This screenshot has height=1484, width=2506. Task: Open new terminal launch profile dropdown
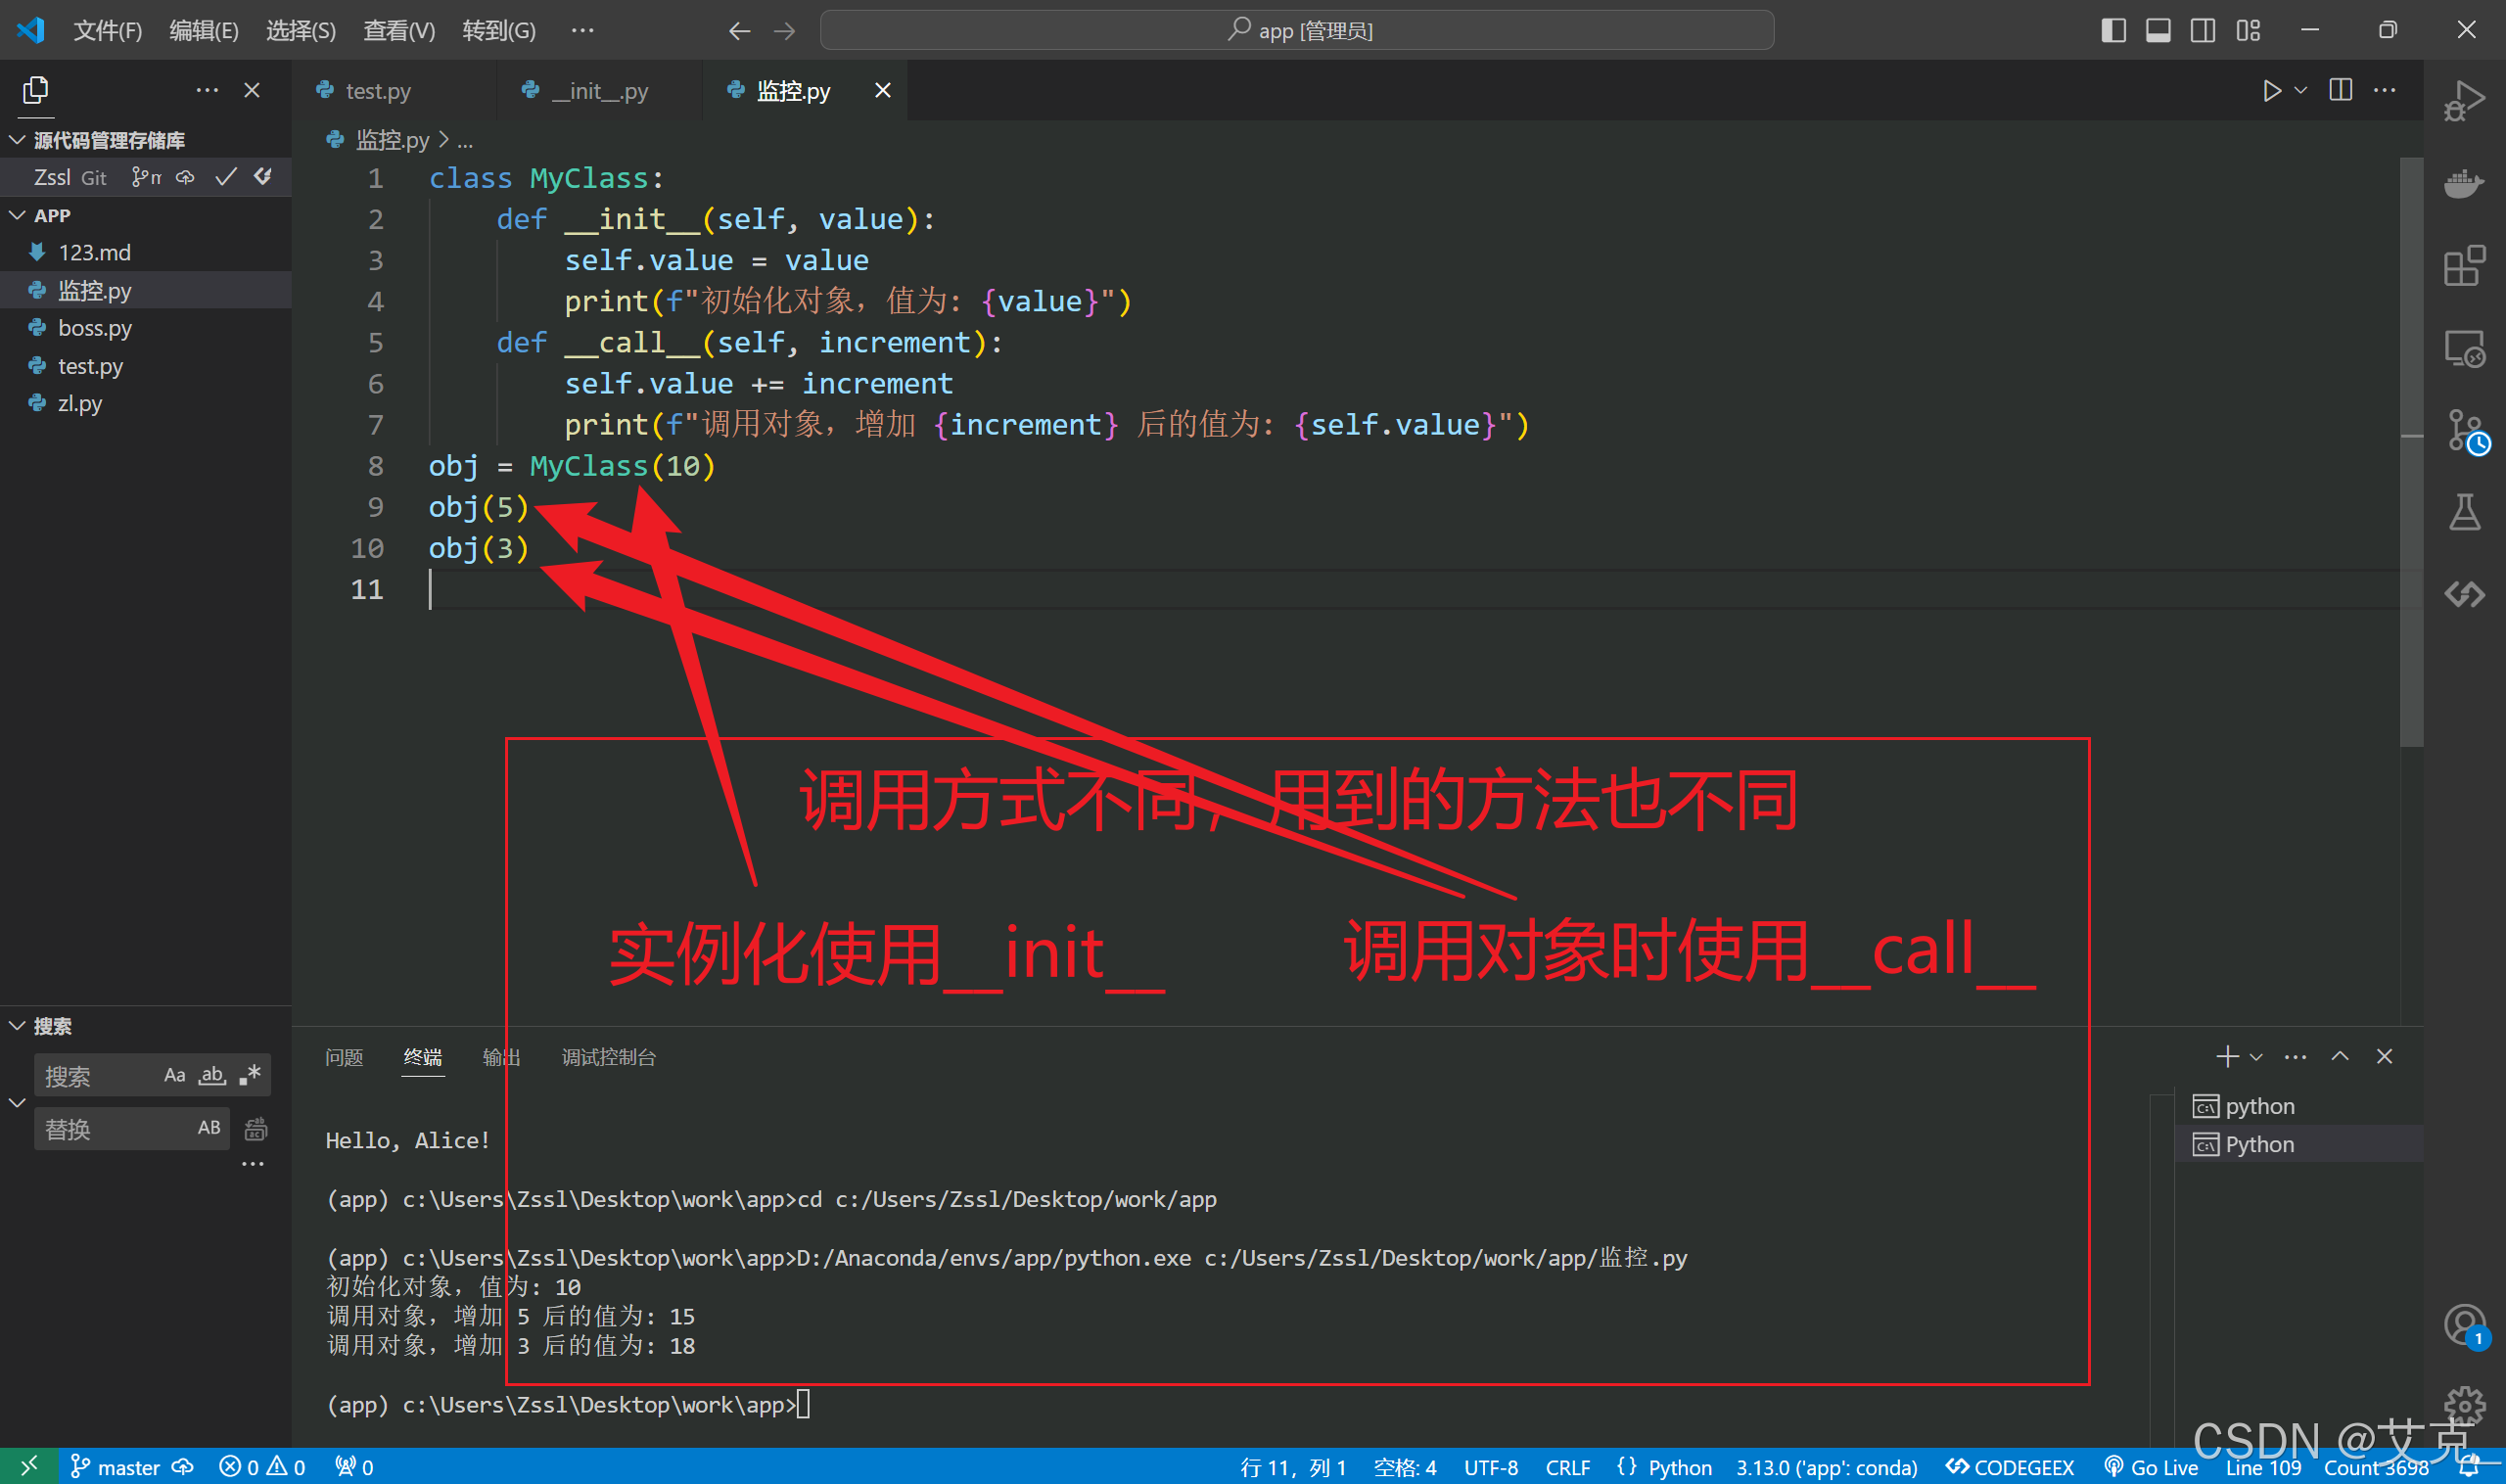pos(2256,1057)
